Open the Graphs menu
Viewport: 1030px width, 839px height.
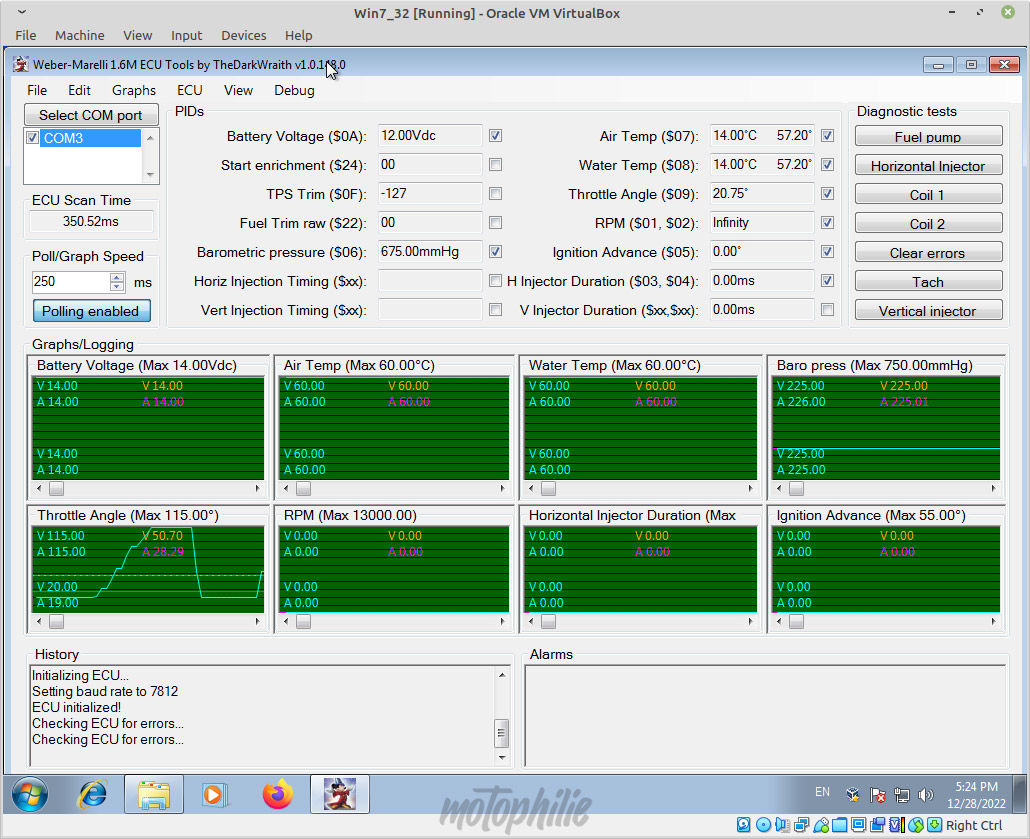point(134,90)
